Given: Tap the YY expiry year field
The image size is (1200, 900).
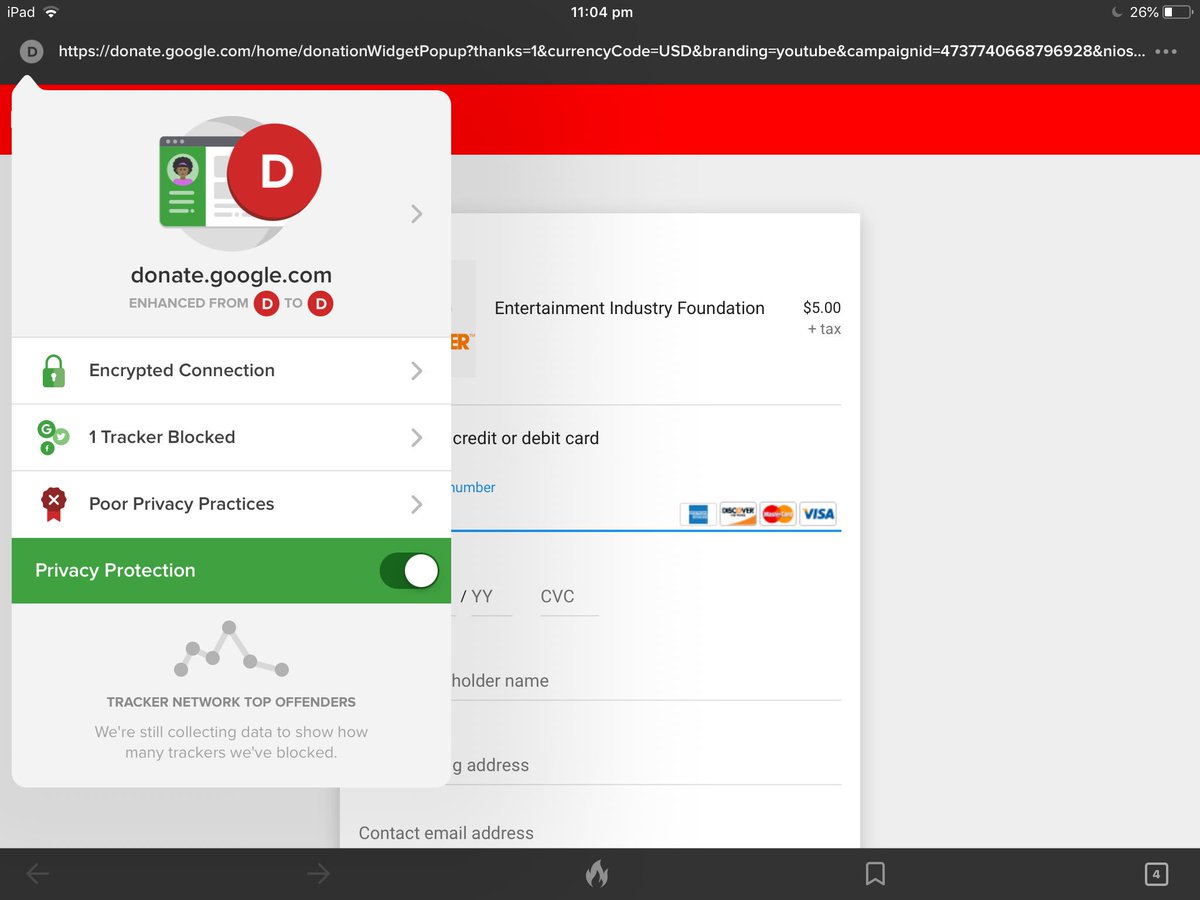Looking at the screenshot, I should 491,597.
